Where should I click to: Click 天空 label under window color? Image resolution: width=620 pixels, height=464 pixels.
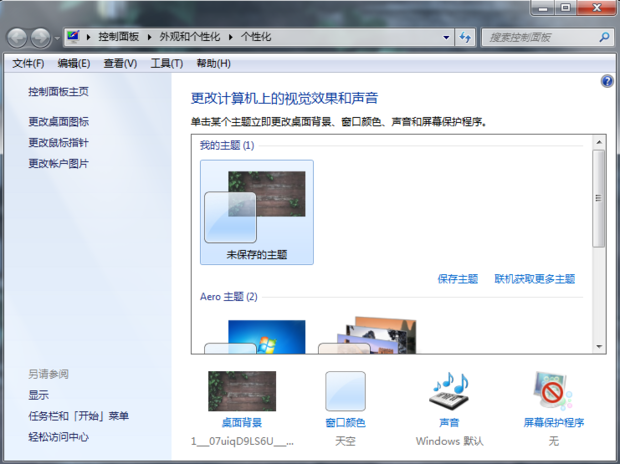click(x=346, y=441)
